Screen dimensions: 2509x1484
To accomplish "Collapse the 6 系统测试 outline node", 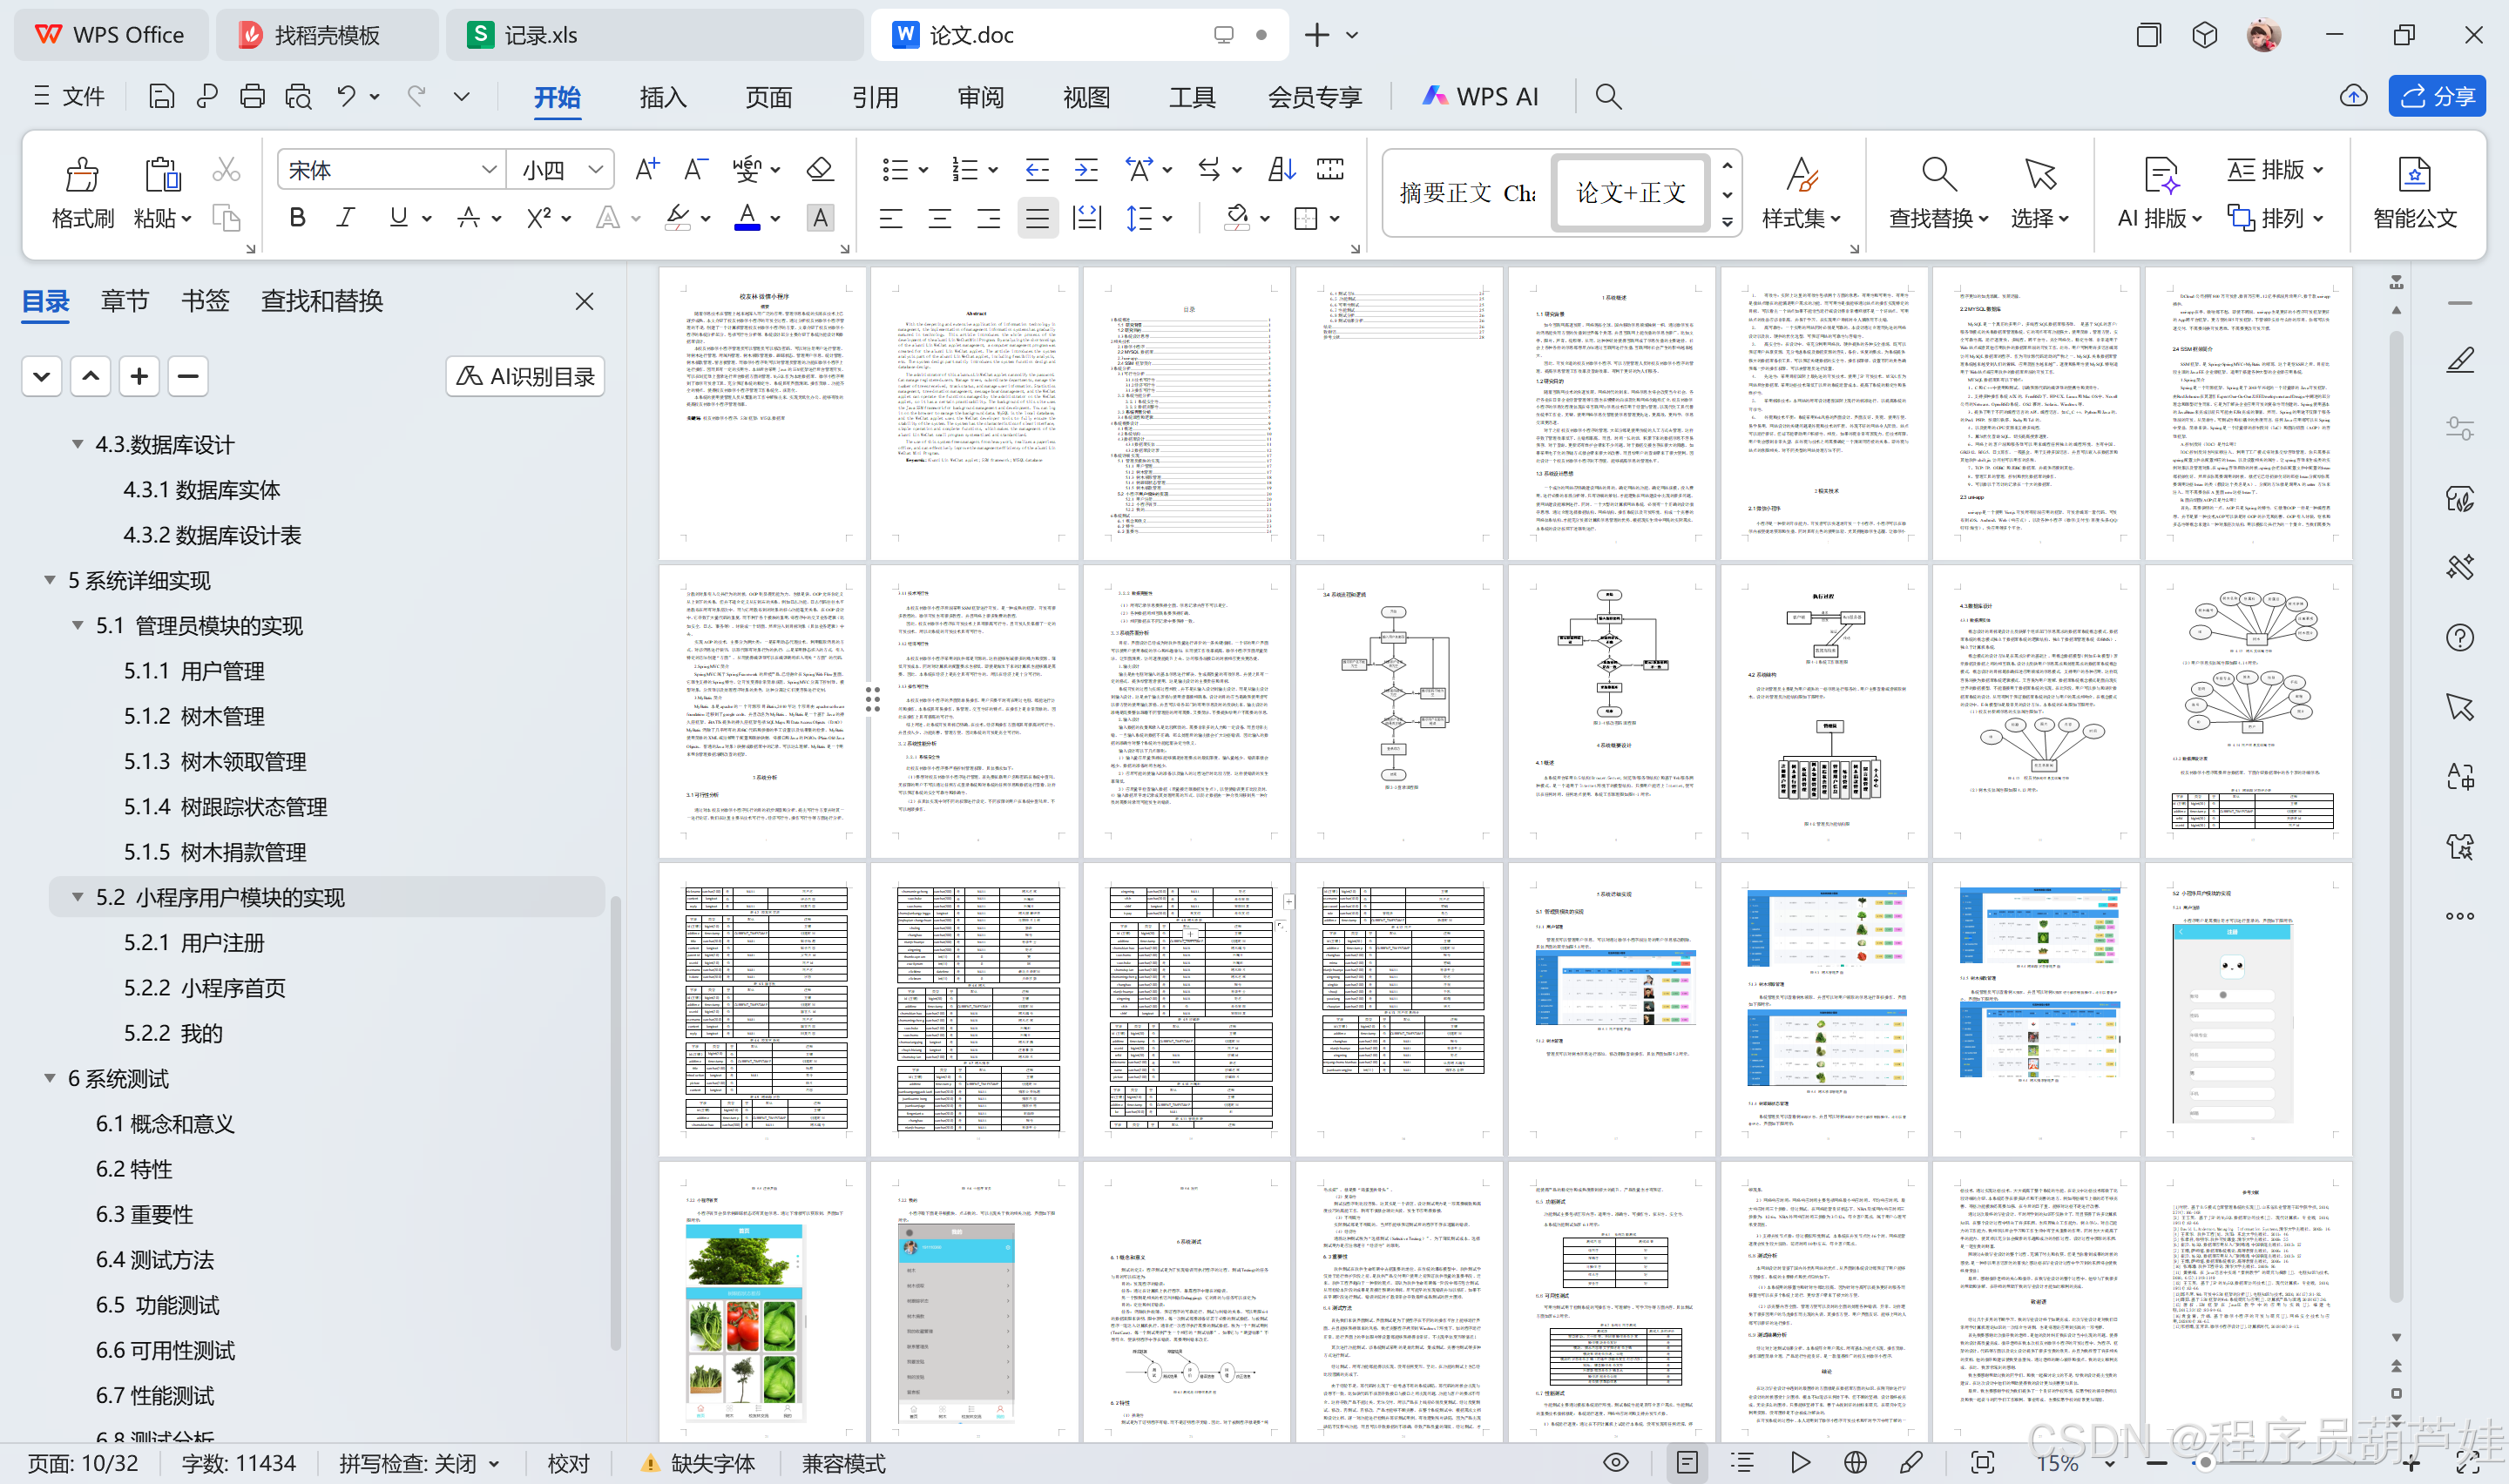I will (x=49, y=1078).
